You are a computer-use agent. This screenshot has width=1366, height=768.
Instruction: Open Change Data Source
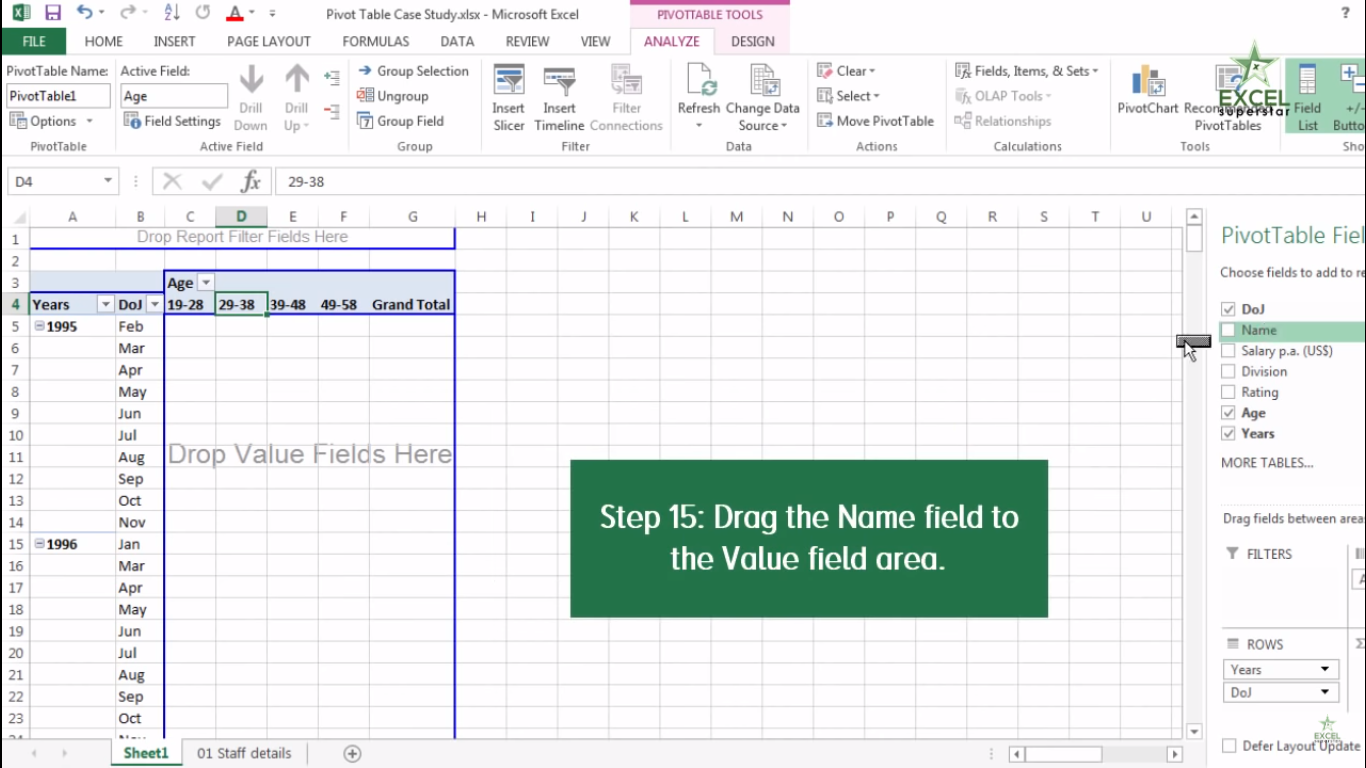763,97
